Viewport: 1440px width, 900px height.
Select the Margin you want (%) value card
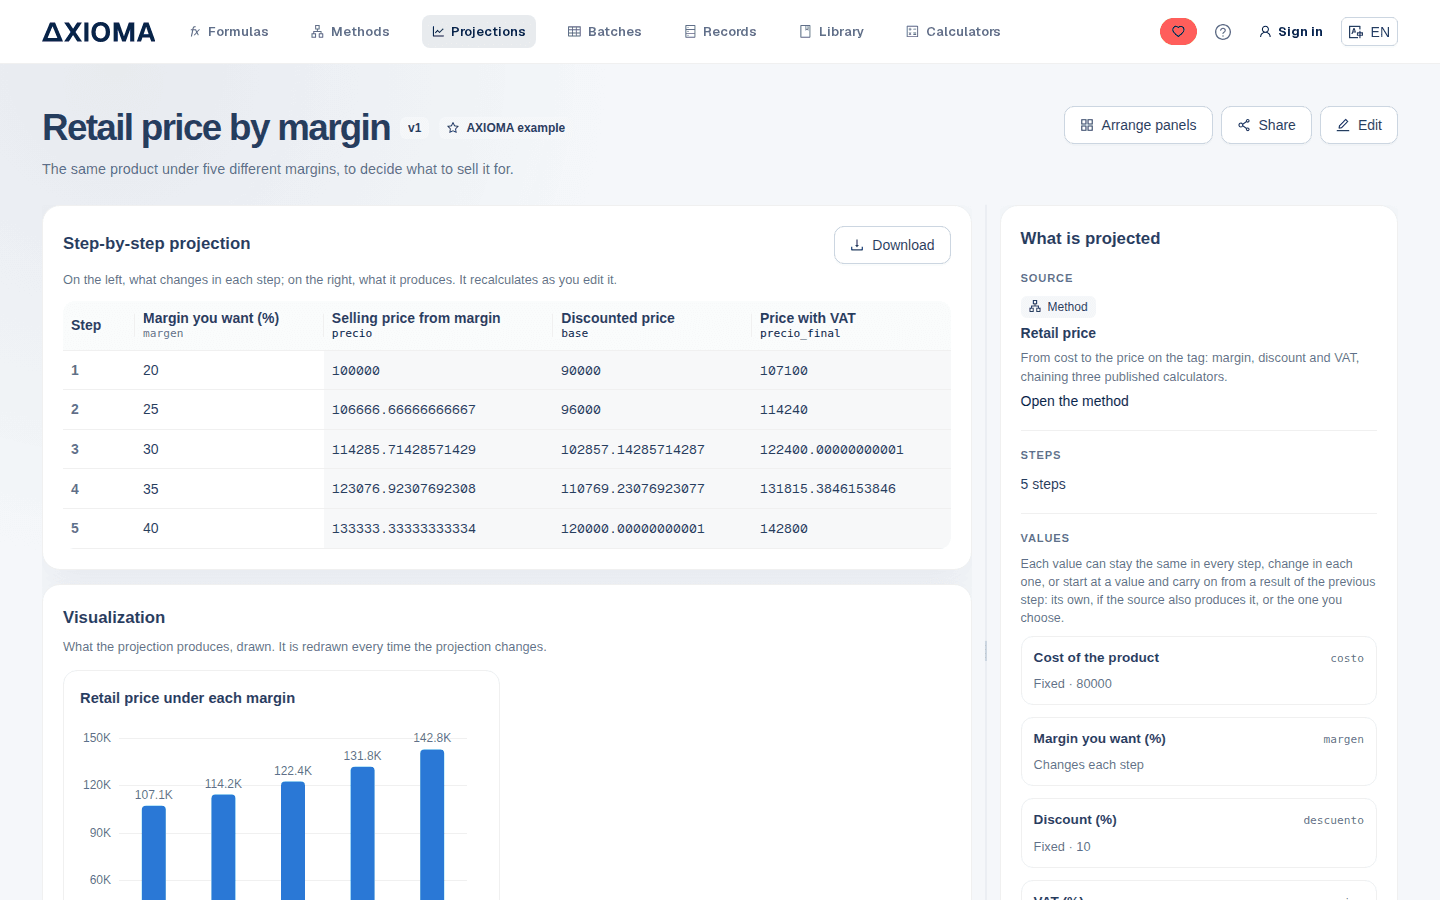click(1198, 751)
